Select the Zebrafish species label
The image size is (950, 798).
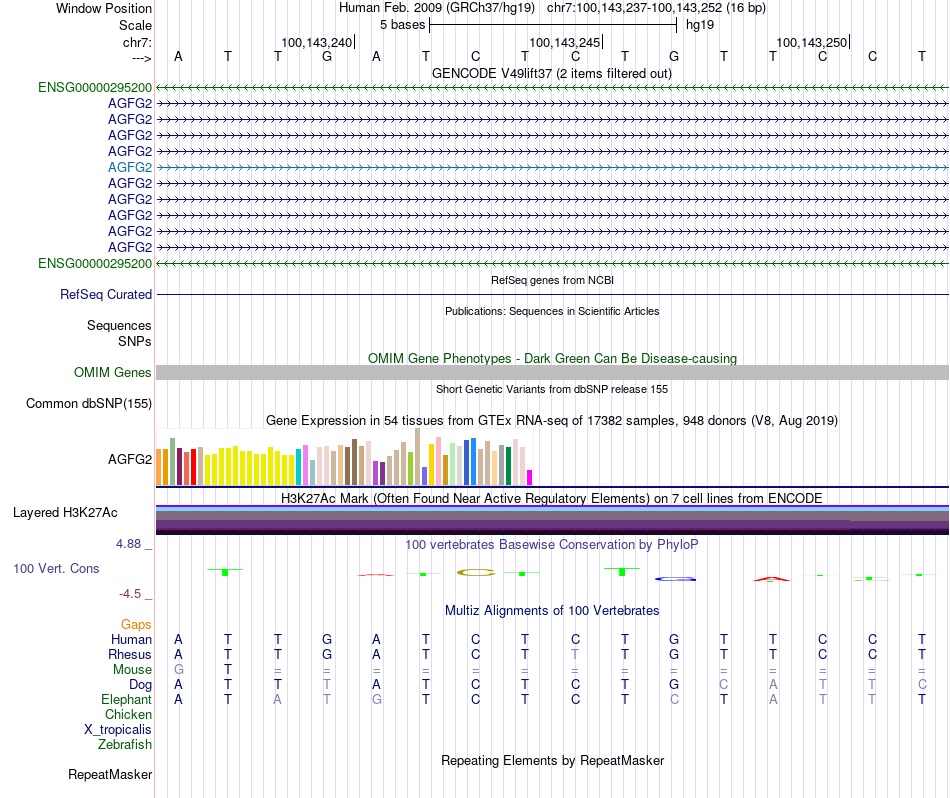(125, 745)
